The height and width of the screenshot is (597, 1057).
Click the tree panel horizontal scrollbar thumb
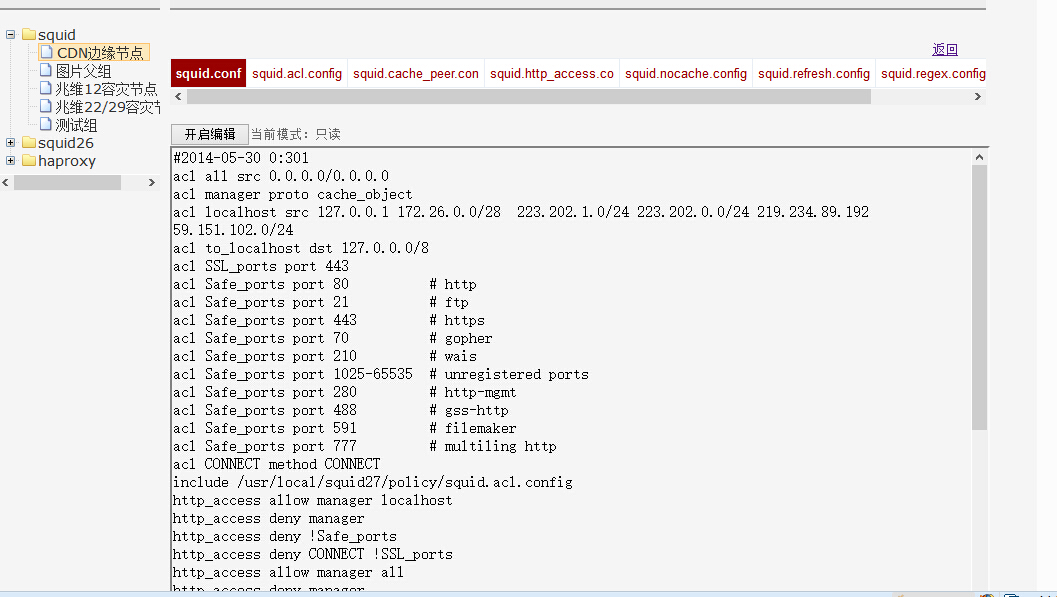(67, 183)
